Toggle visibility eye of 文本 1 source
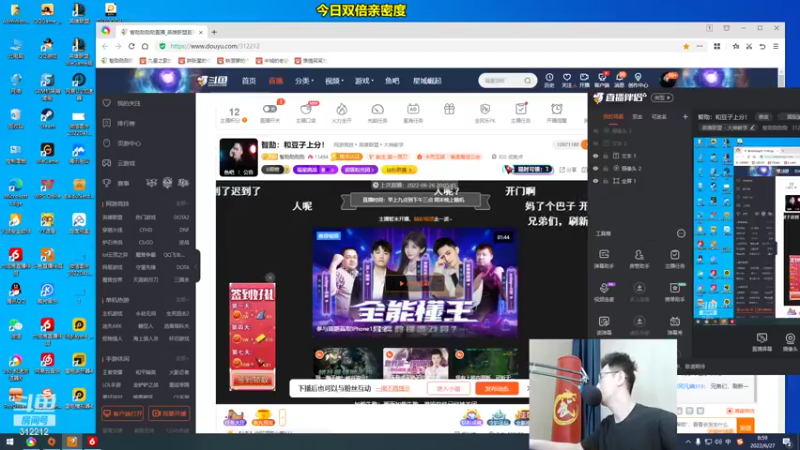The image size is (800, 450). (x=595, y=156)
